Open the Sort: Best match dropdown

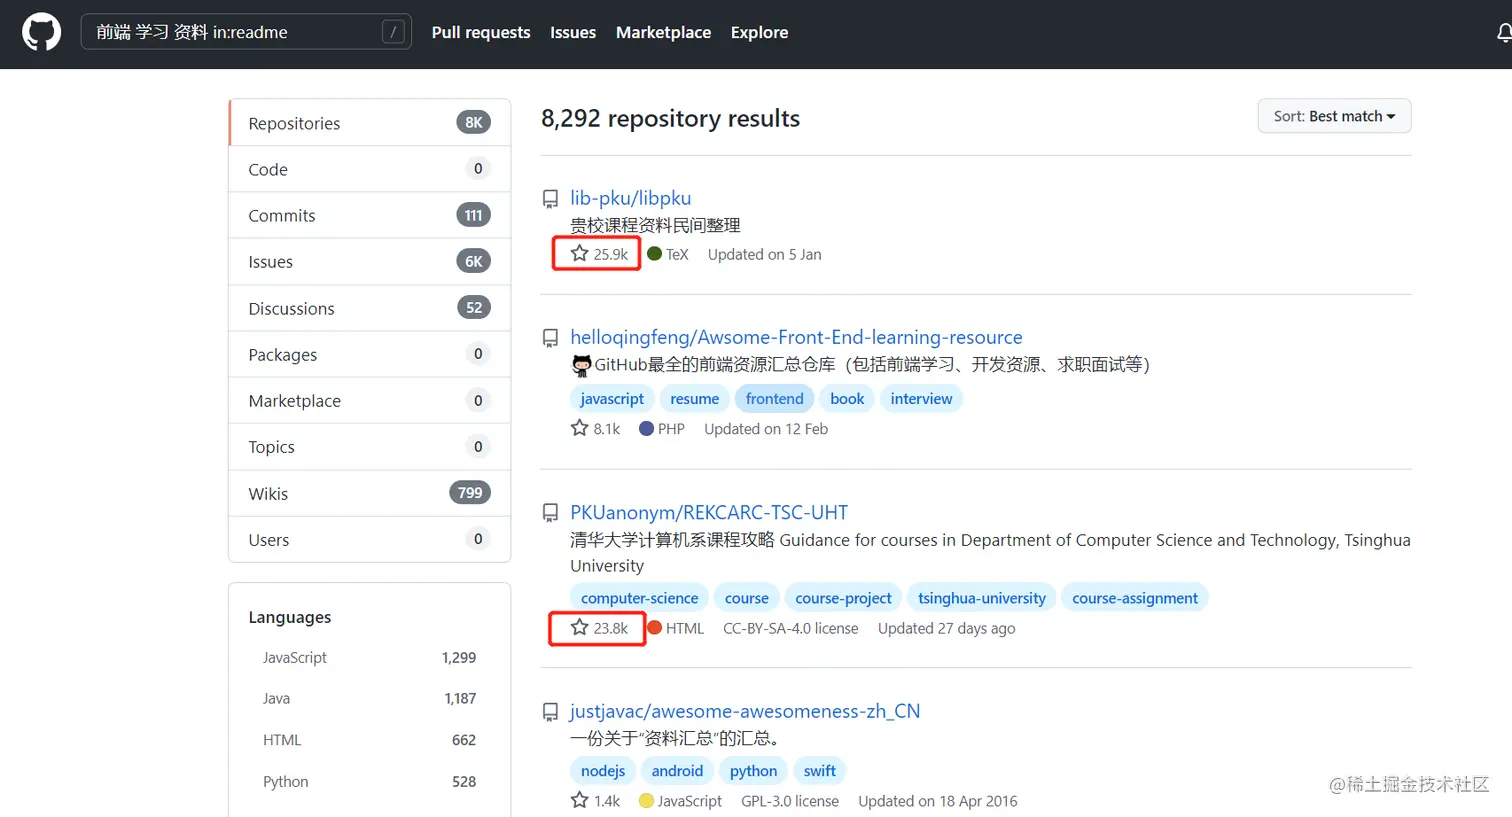tap(1334, 116)
